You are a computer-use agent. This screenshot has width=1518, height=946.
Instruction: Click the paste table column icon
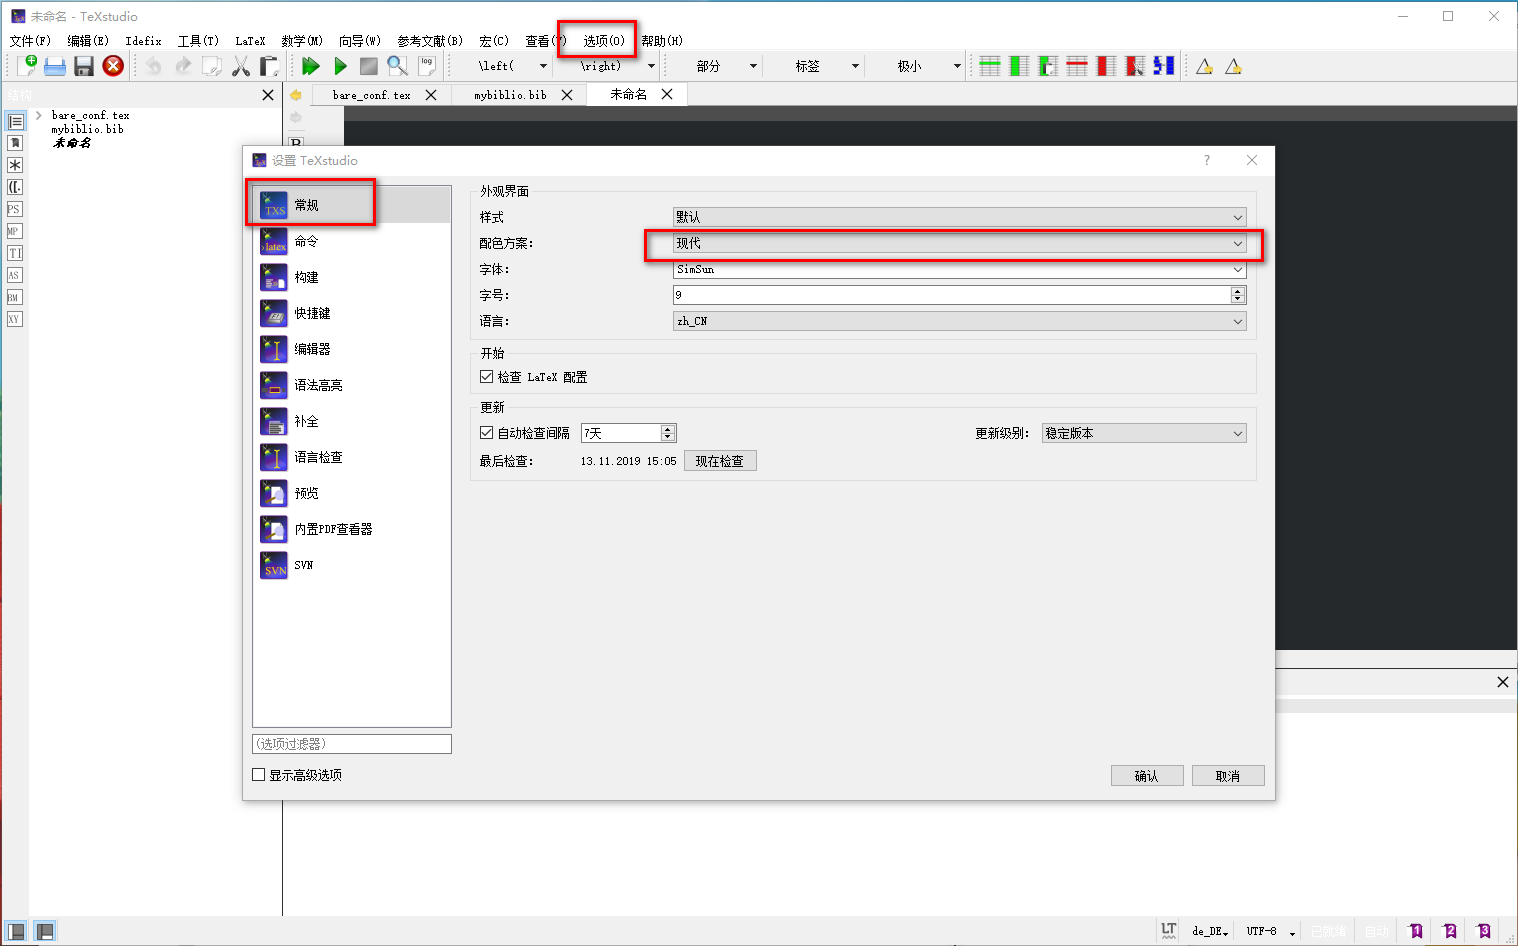1048,66
